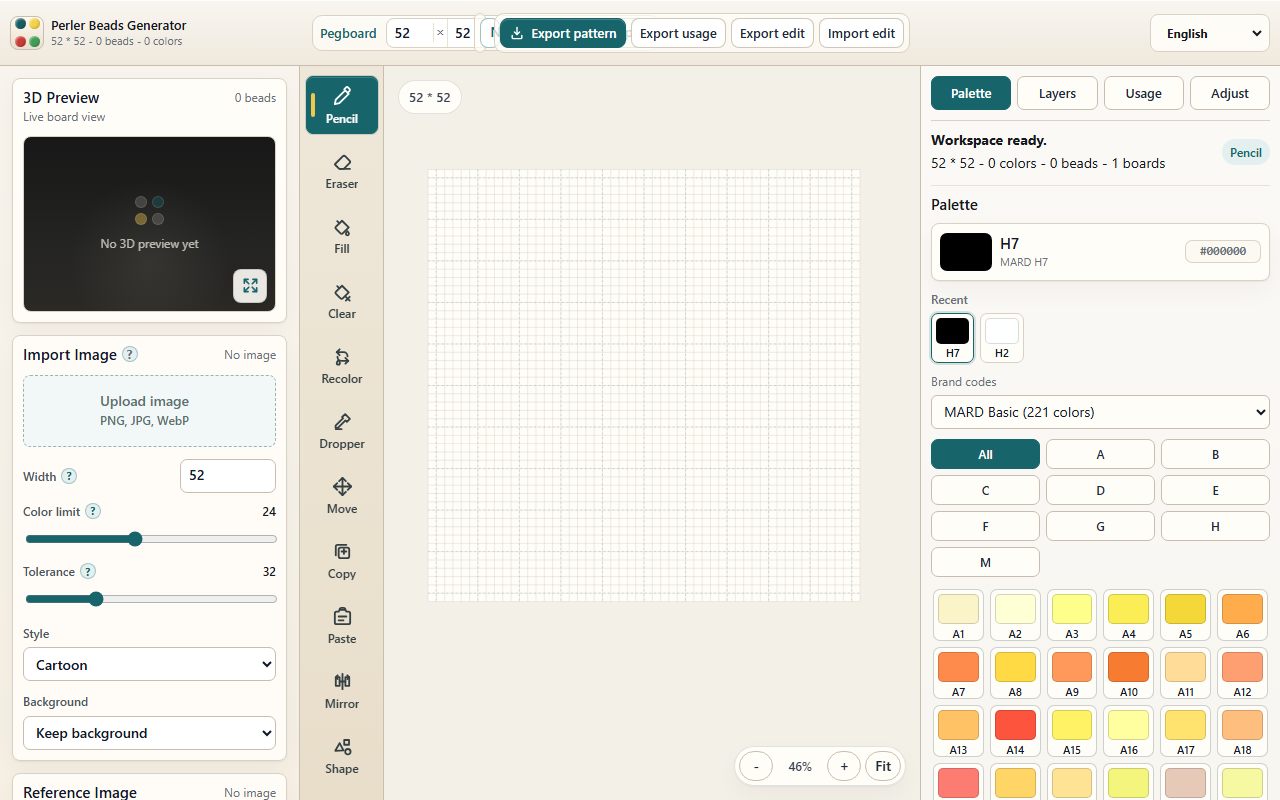
Task: Click the Color limit help icon
Action: point(93,511)
